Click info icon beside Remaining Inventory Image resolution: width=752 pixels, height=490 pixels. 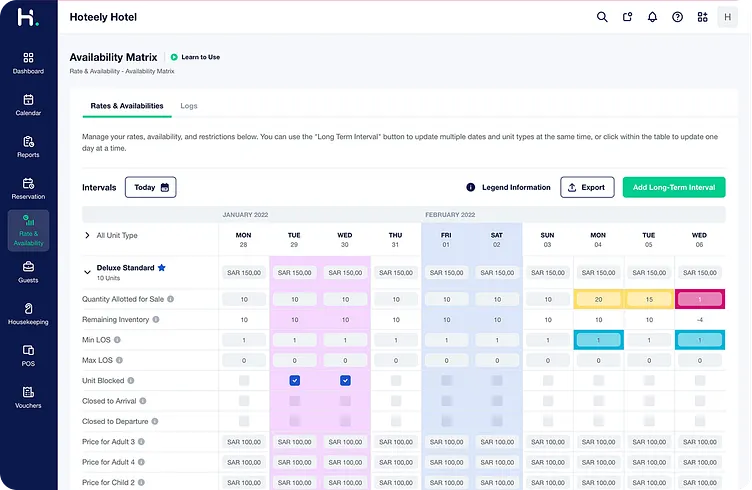coord(156,319)
